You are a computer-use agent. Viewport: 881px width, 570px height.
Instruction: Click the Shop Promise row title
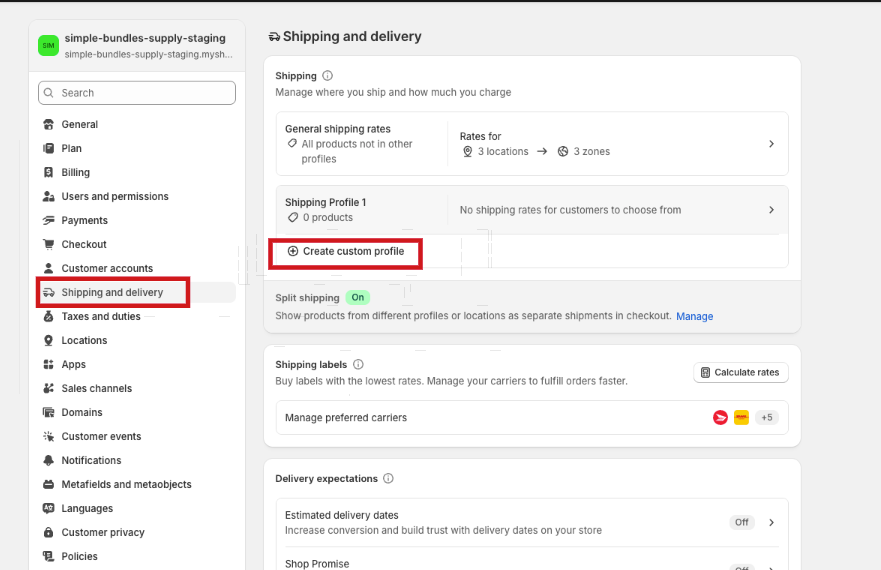tap(317, 564)
